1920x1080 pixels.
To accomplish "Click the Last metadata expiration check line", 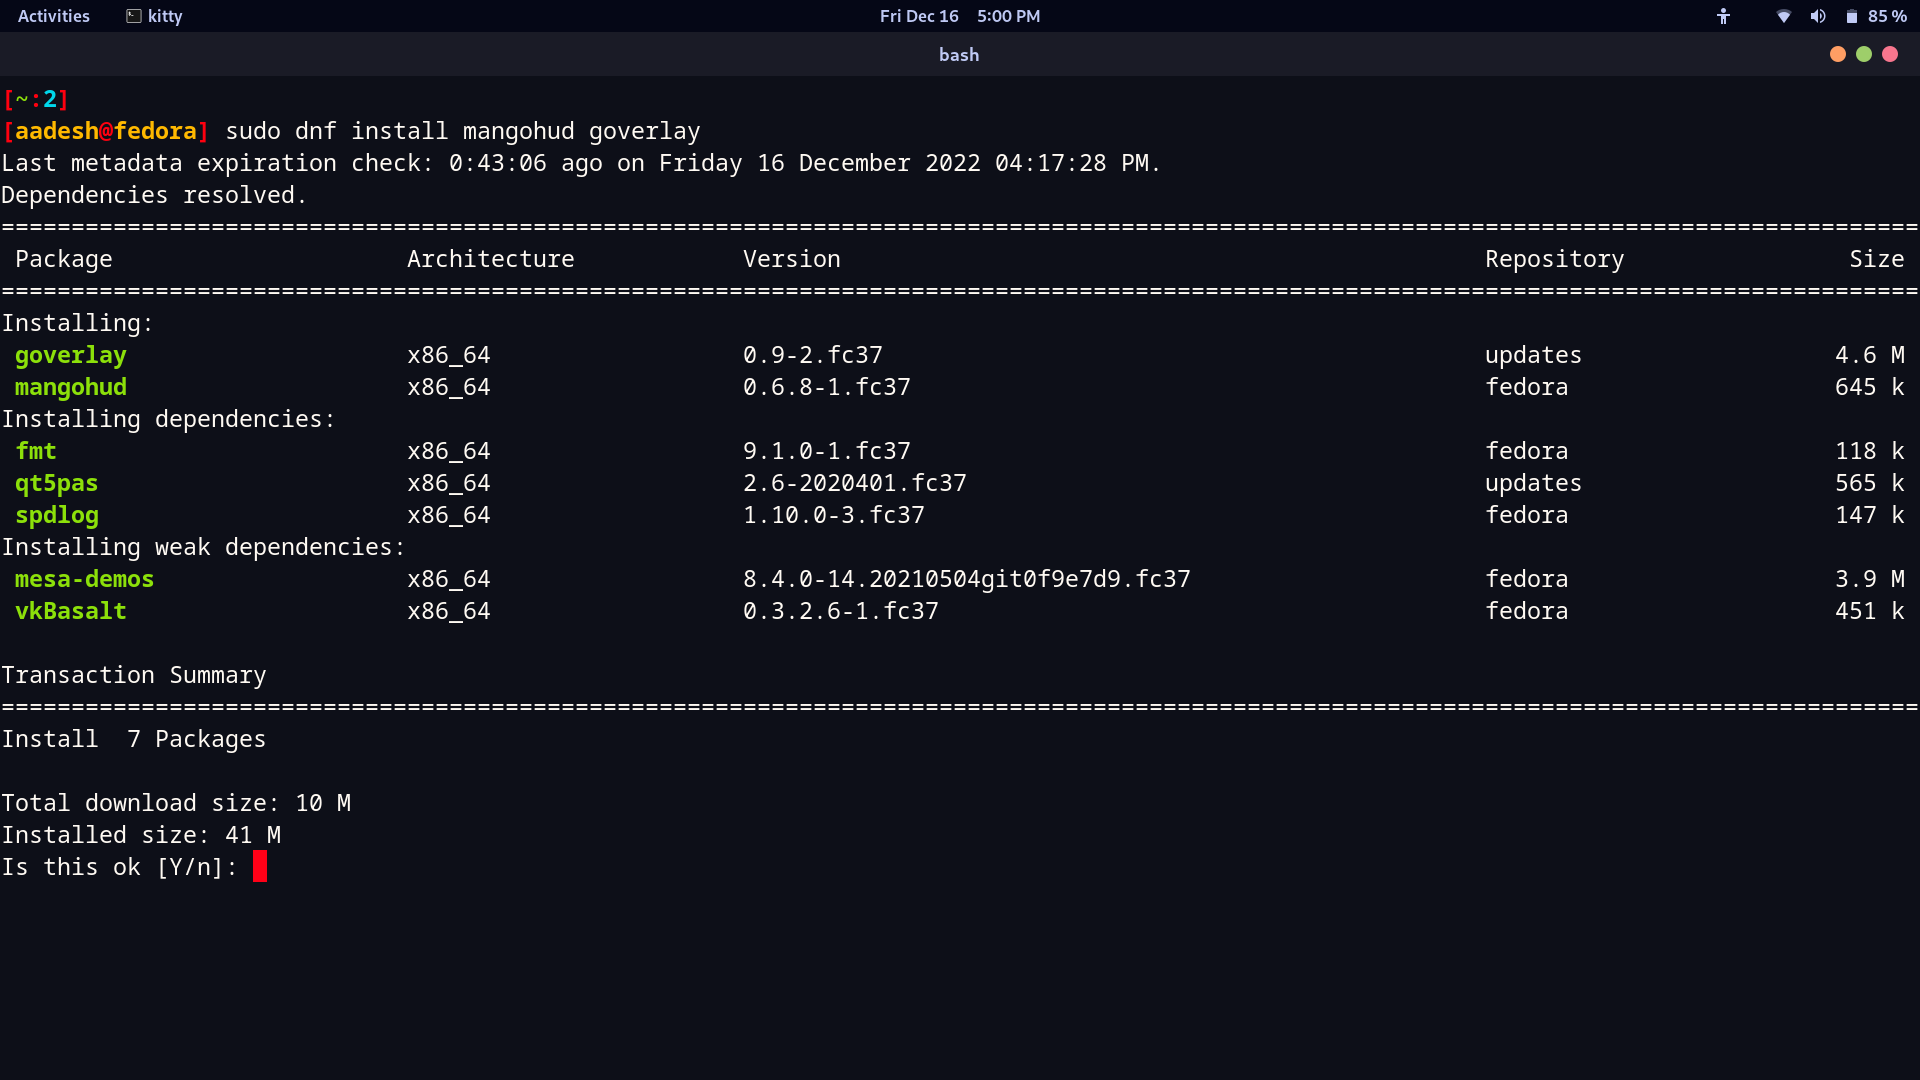I will [581, 163].
